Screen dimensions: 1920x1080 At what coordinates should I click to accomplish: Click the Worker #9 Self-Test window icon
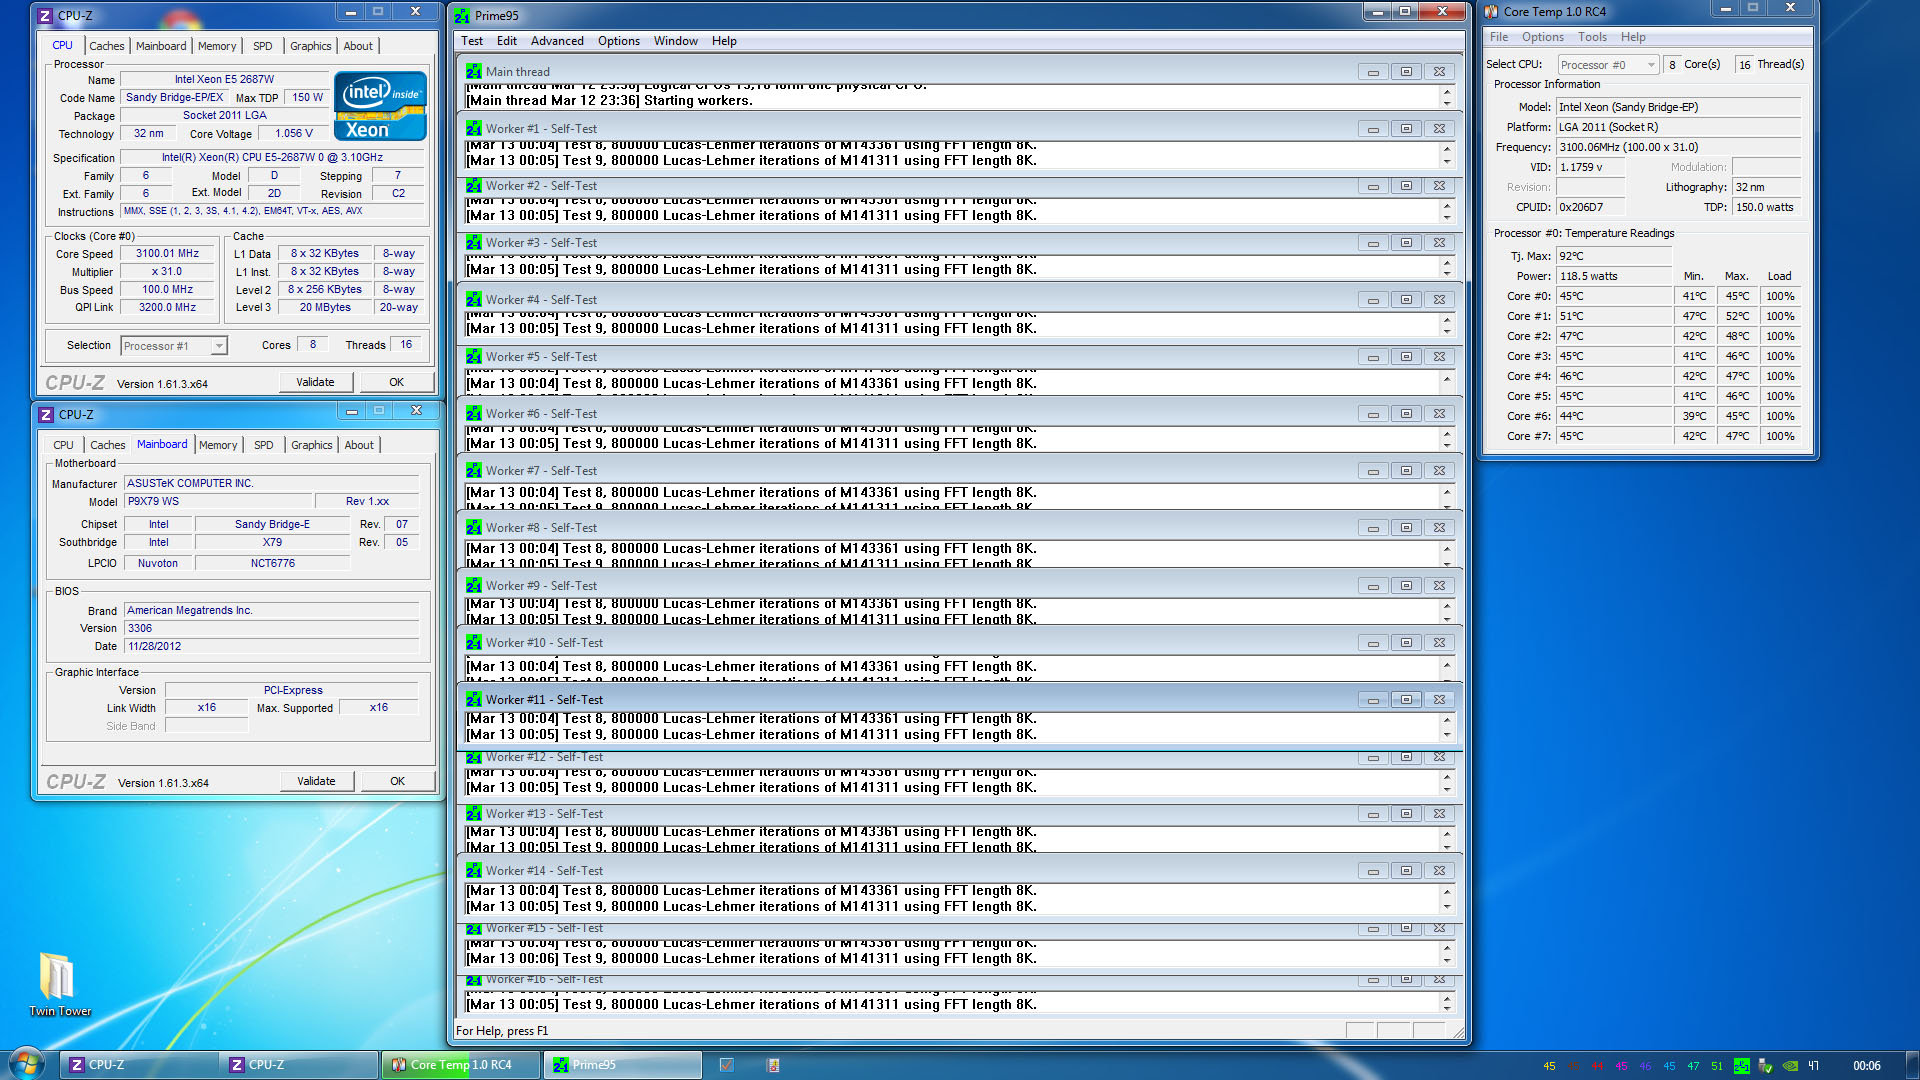point(474,586)
